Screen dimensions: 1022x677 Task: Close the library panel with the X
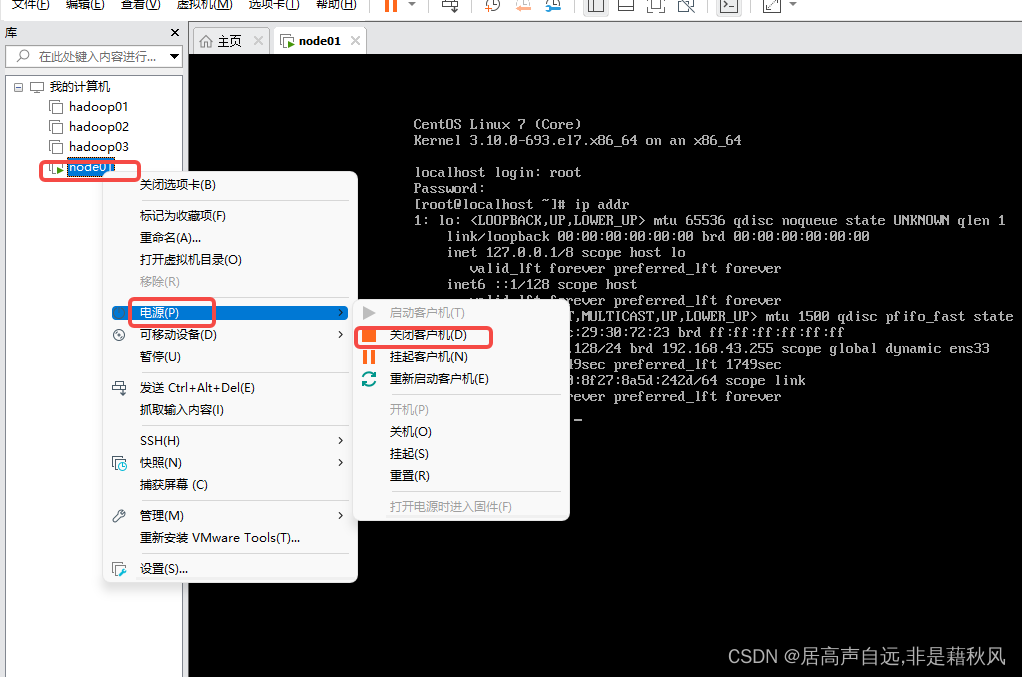(175, 33)
